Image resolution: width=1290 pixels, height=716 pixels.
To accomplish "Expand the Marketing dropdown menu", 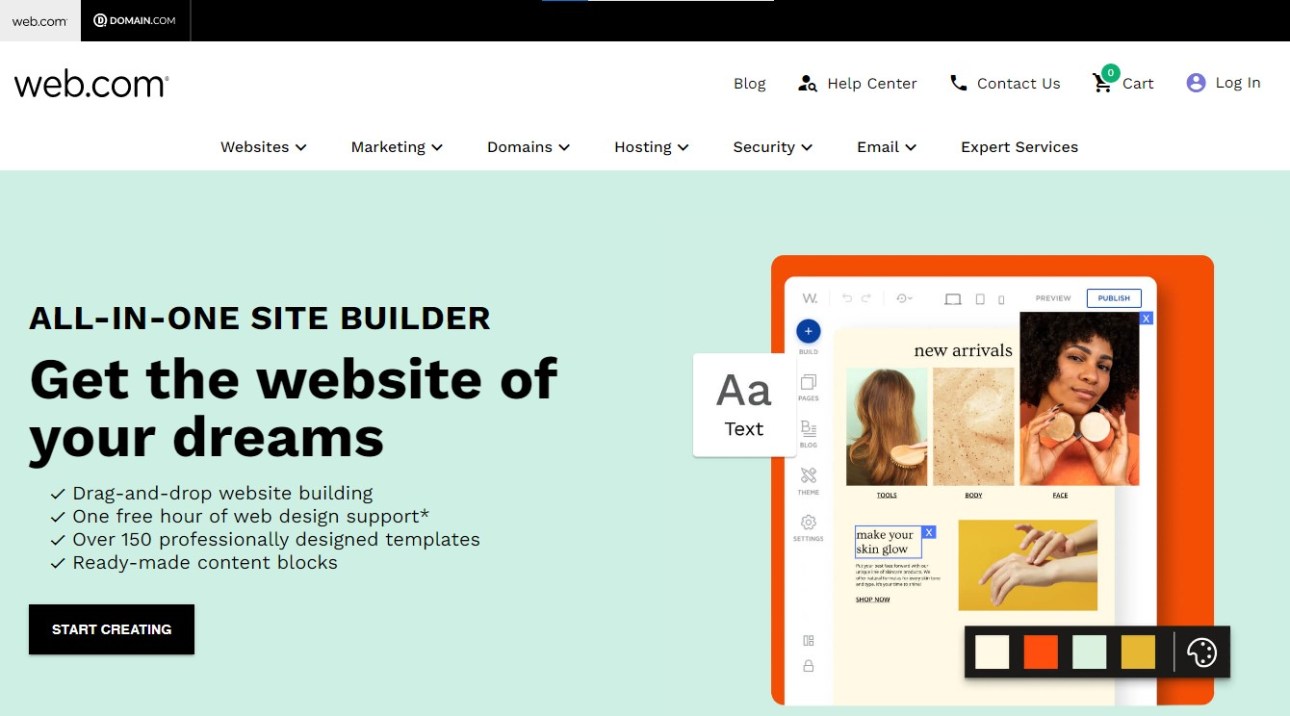I will coord(397,147).
